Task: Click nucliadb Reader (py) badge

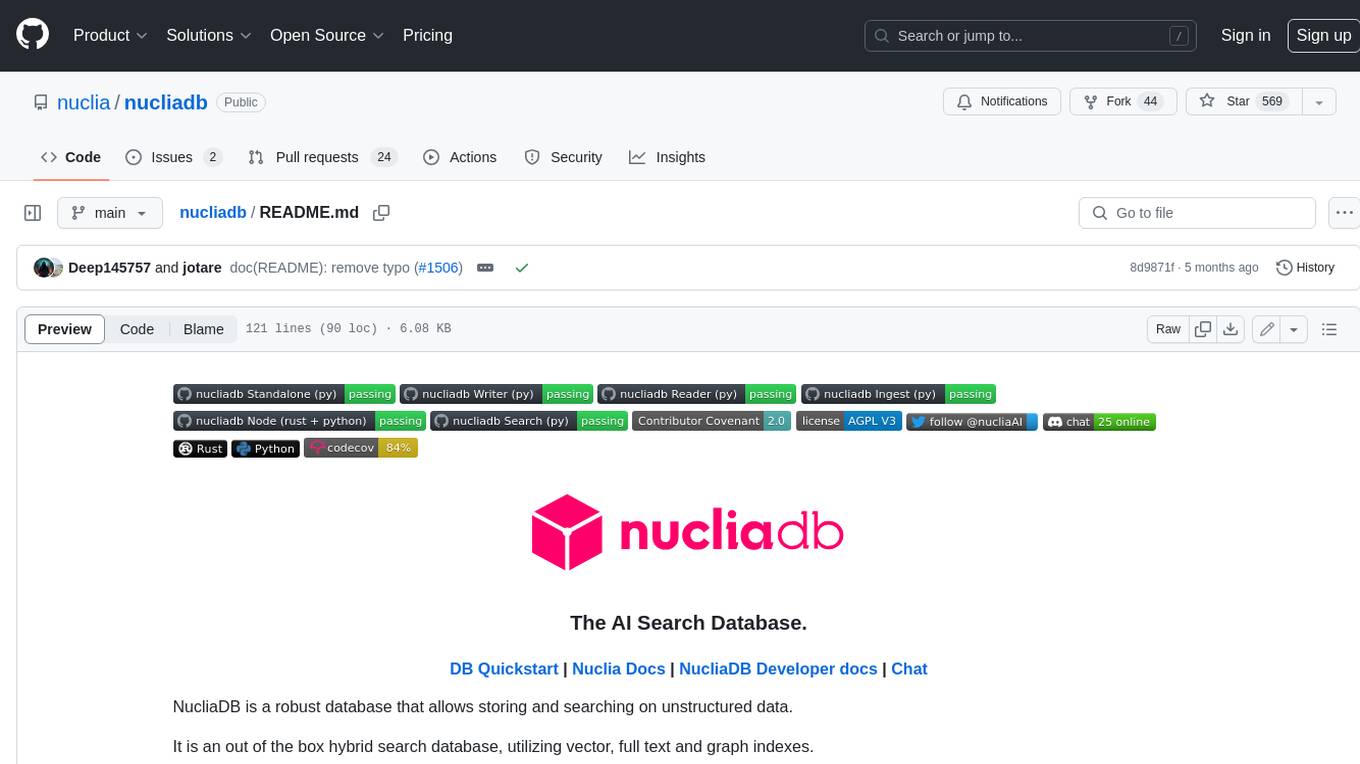Action: [x=696, y=394]
